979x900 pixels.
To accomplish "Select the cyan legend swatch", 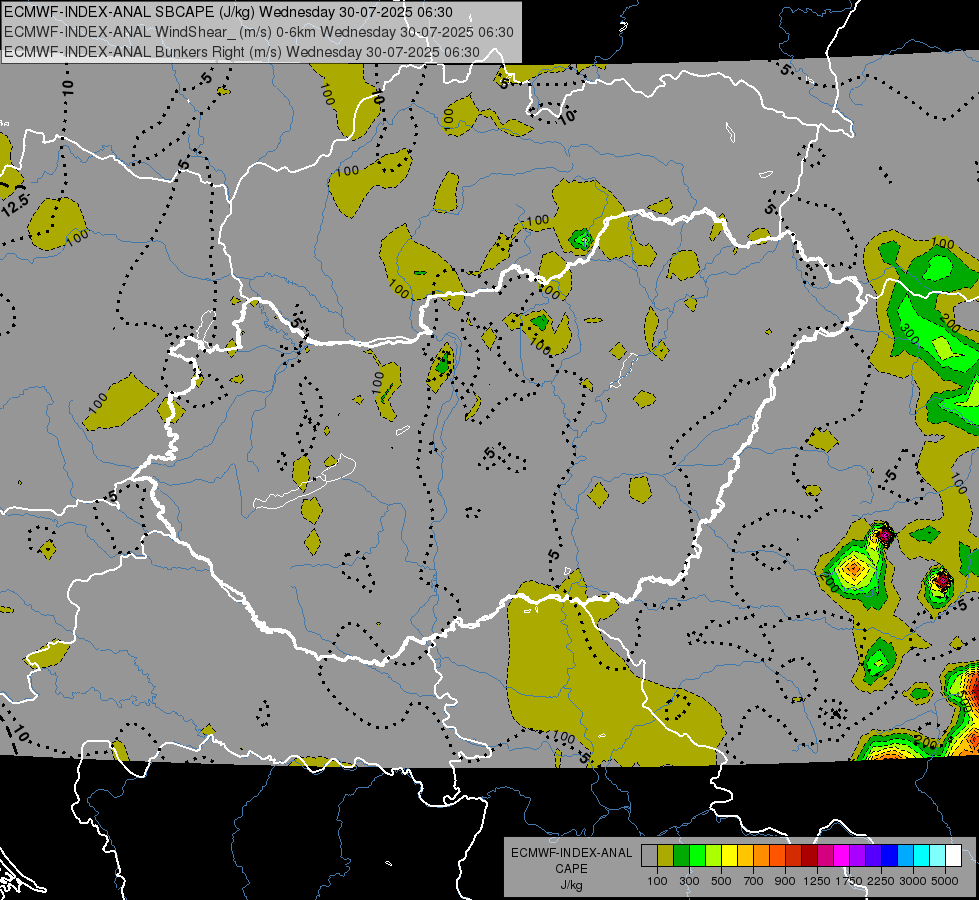I will (x=922, y=855).
